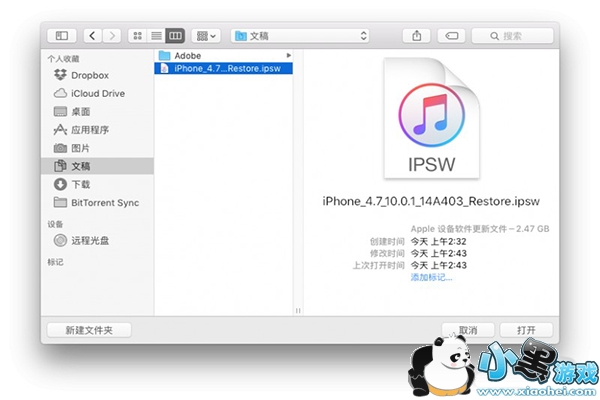Image resolution: width=600 pixels, height=400 pixels.
Task: Select 应用程序 in the sidebar
Action: click(x=90, y=129)
